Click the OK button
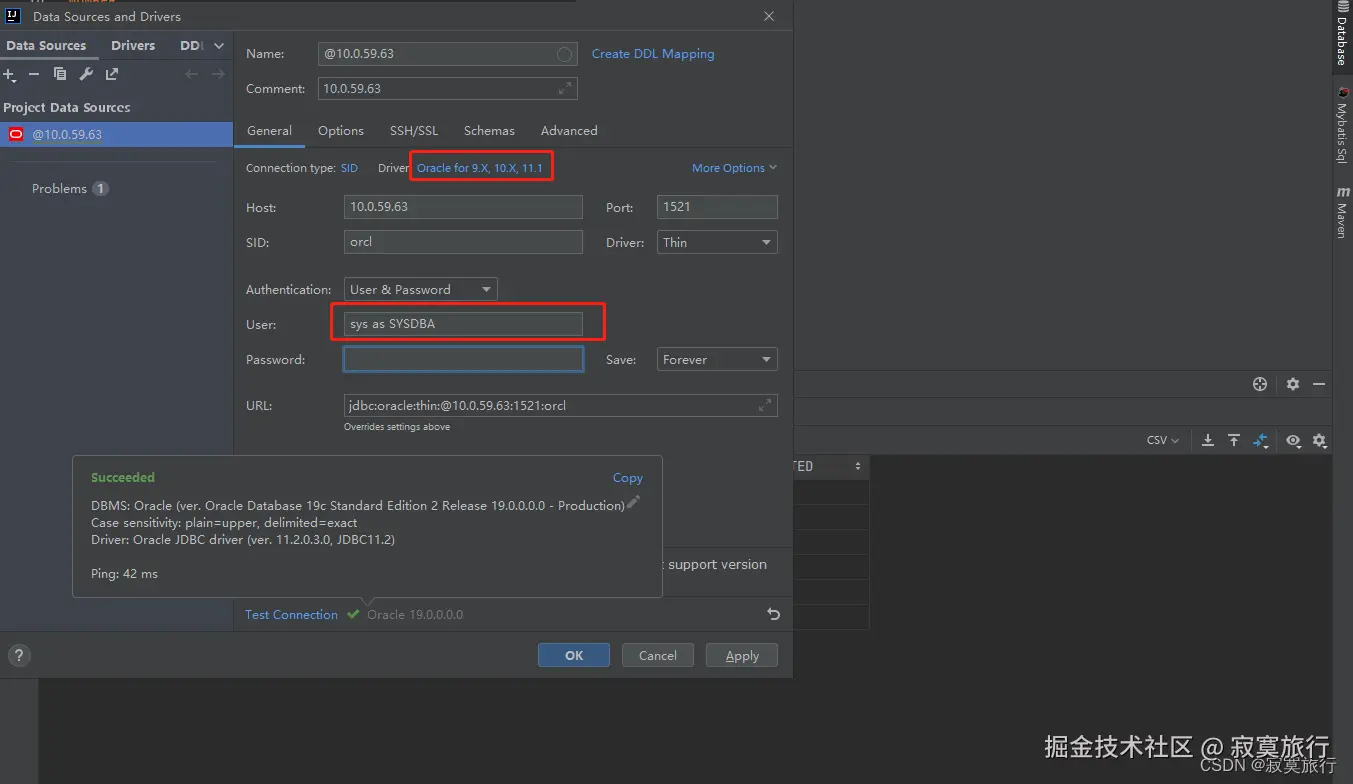The image size is (1353, 784). (574, 656)
